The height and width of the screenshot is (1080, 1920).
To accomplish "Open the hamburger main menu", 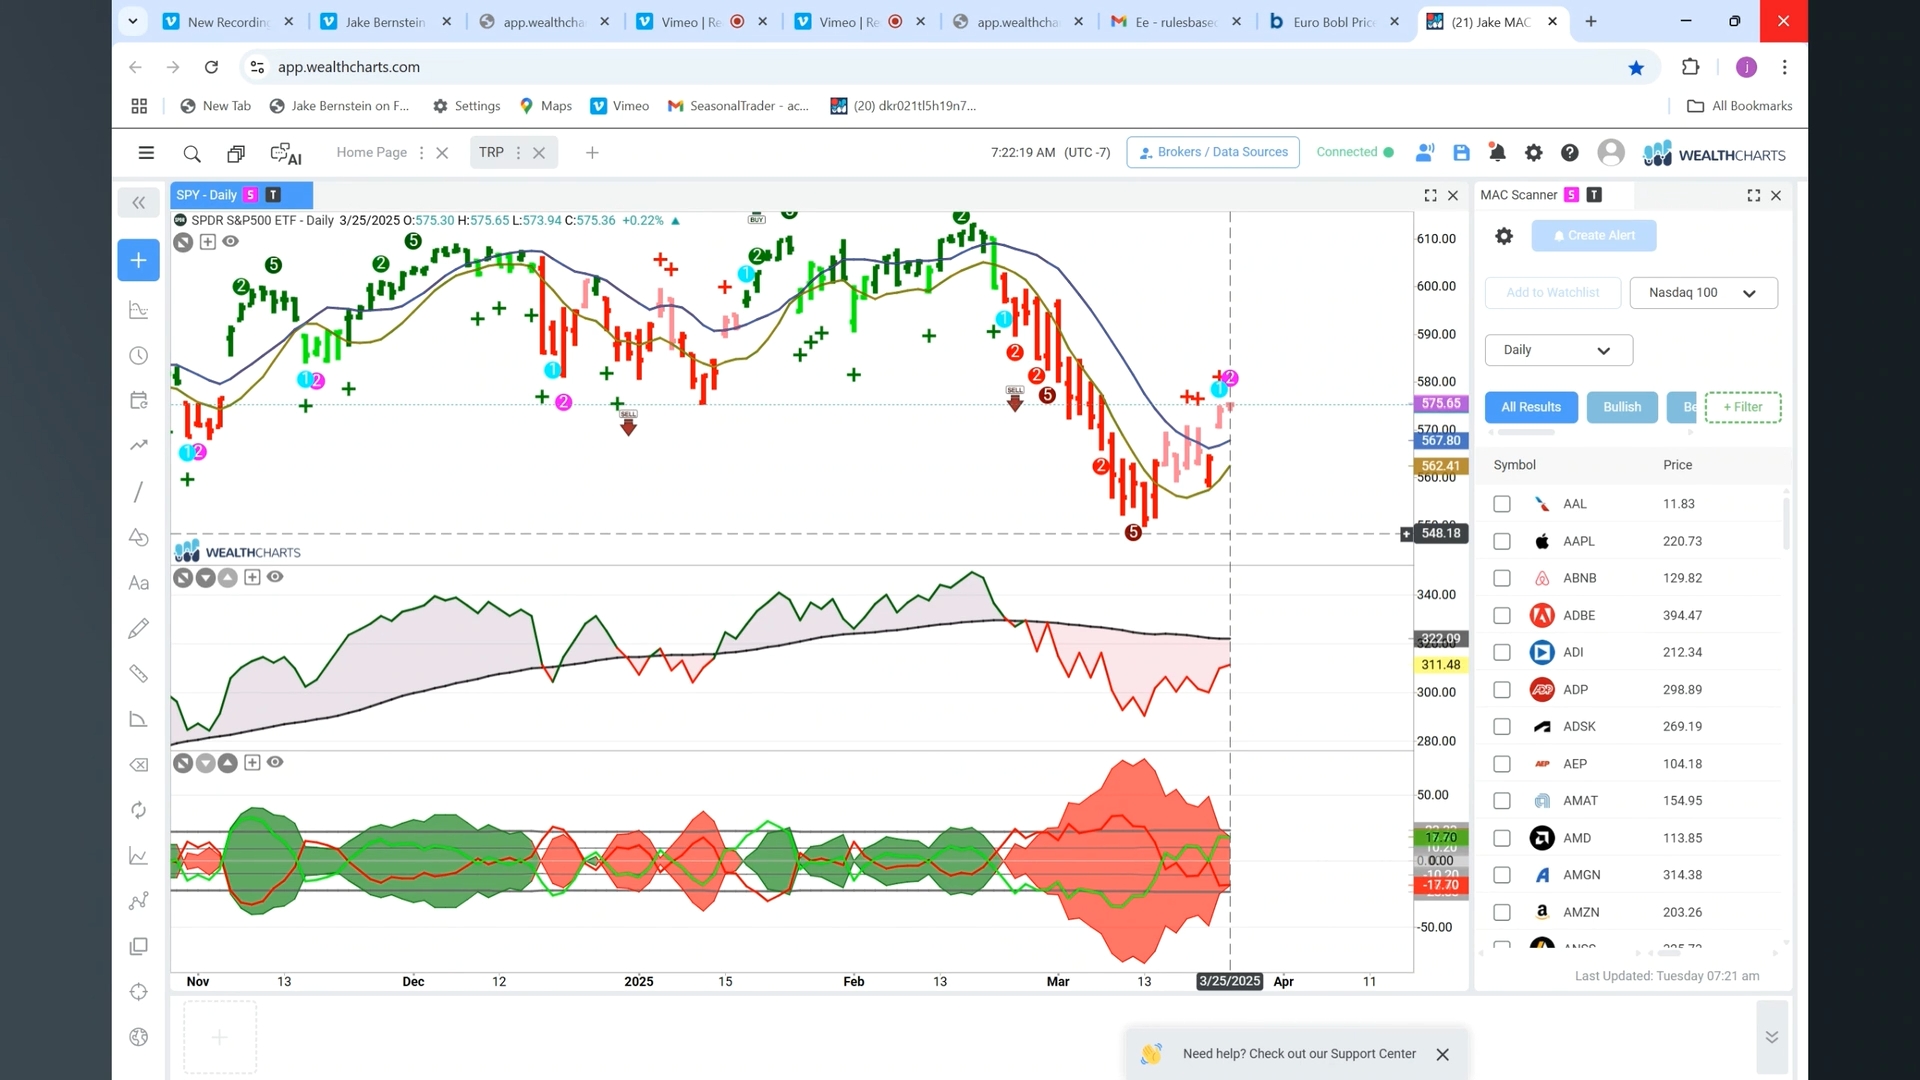I will [x=146, y=153].
